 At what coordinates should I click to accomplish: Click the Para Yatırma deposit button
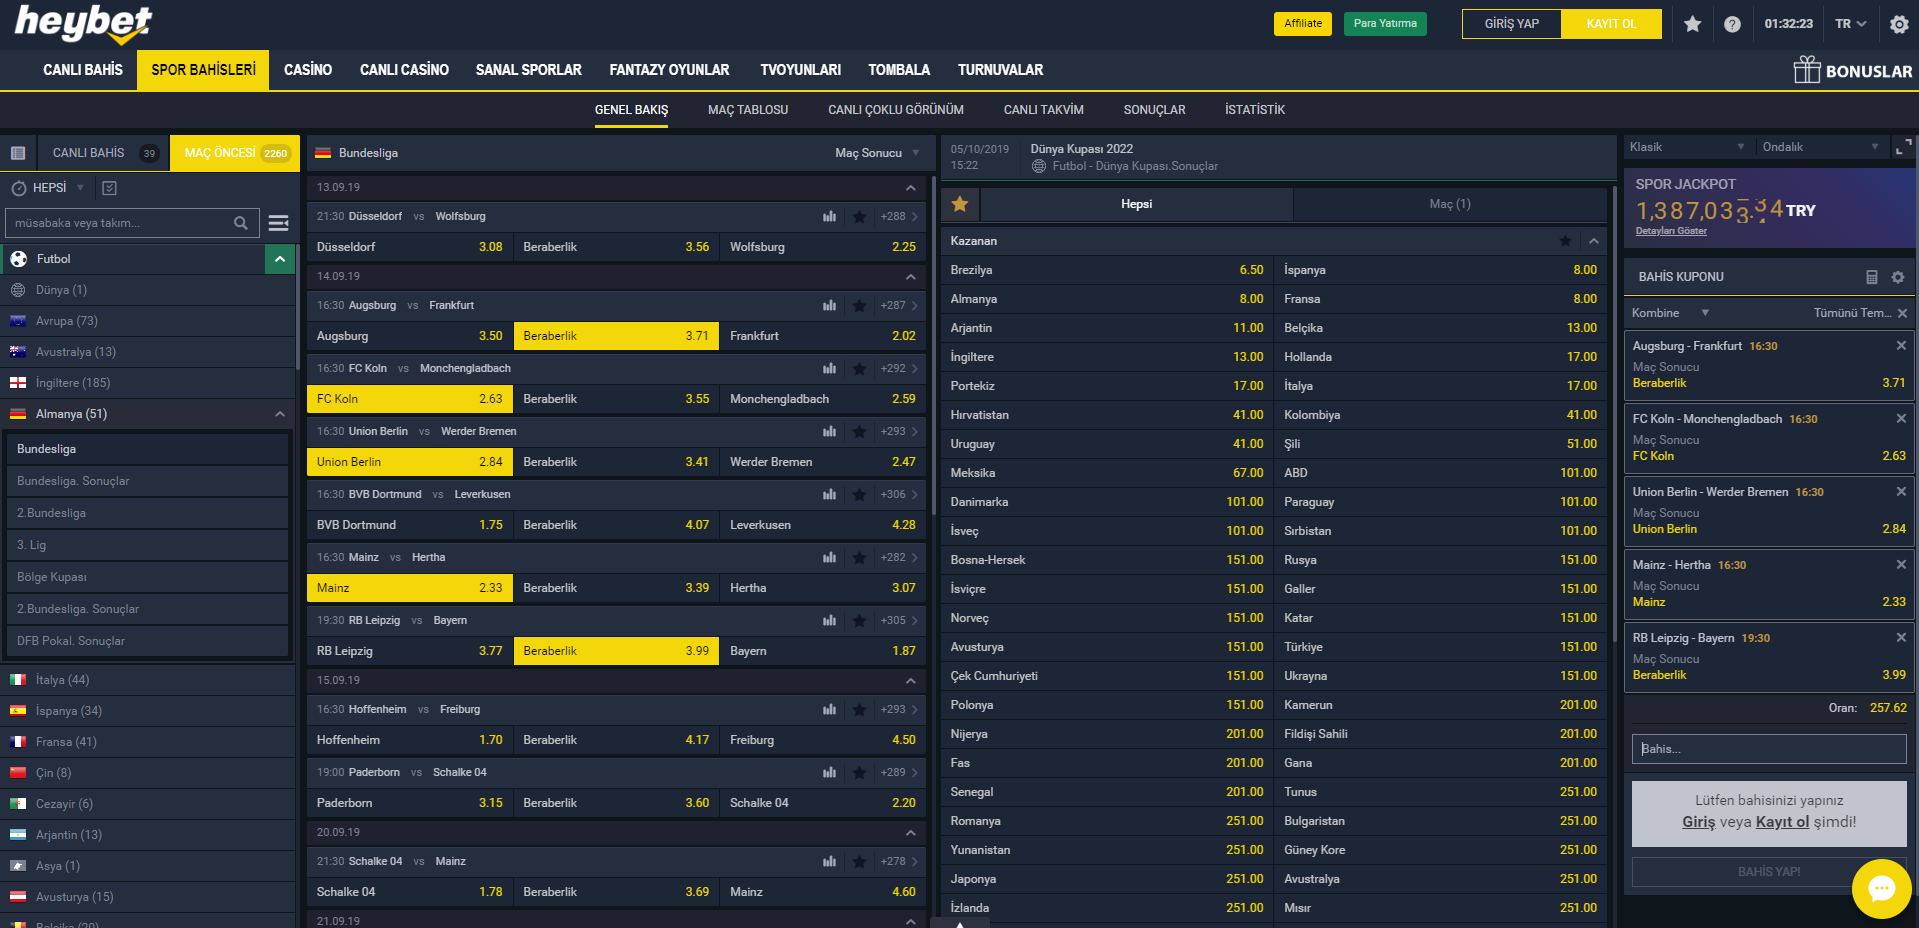pyautogui.click(x=1385, y=24)
